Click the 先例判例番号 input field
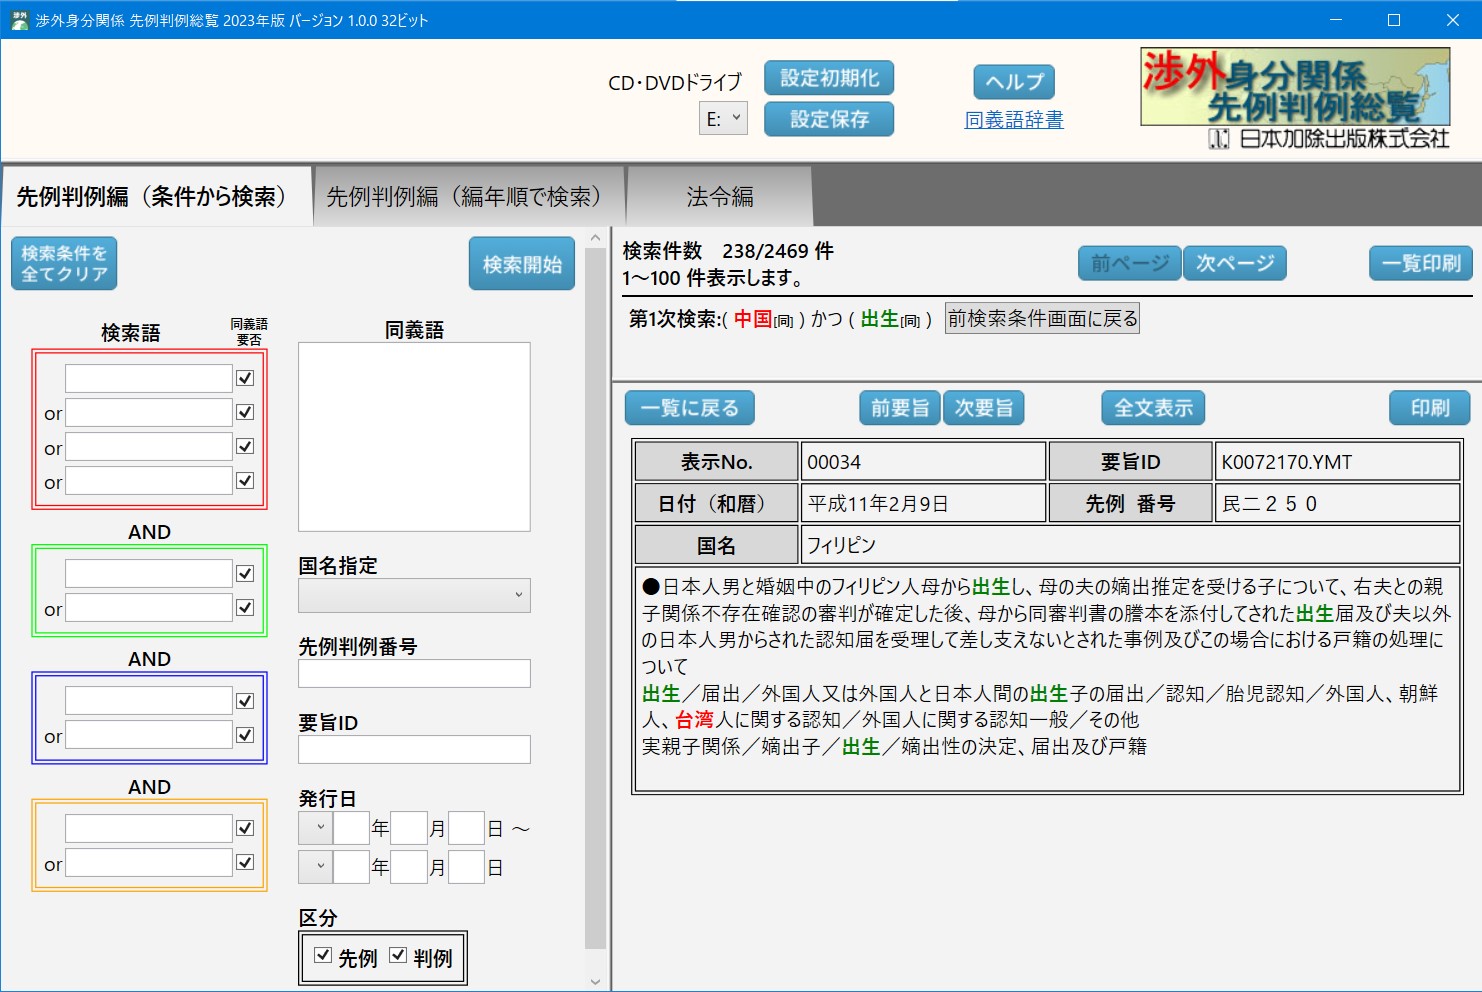The image size is (1482, 992). (414, 674)
